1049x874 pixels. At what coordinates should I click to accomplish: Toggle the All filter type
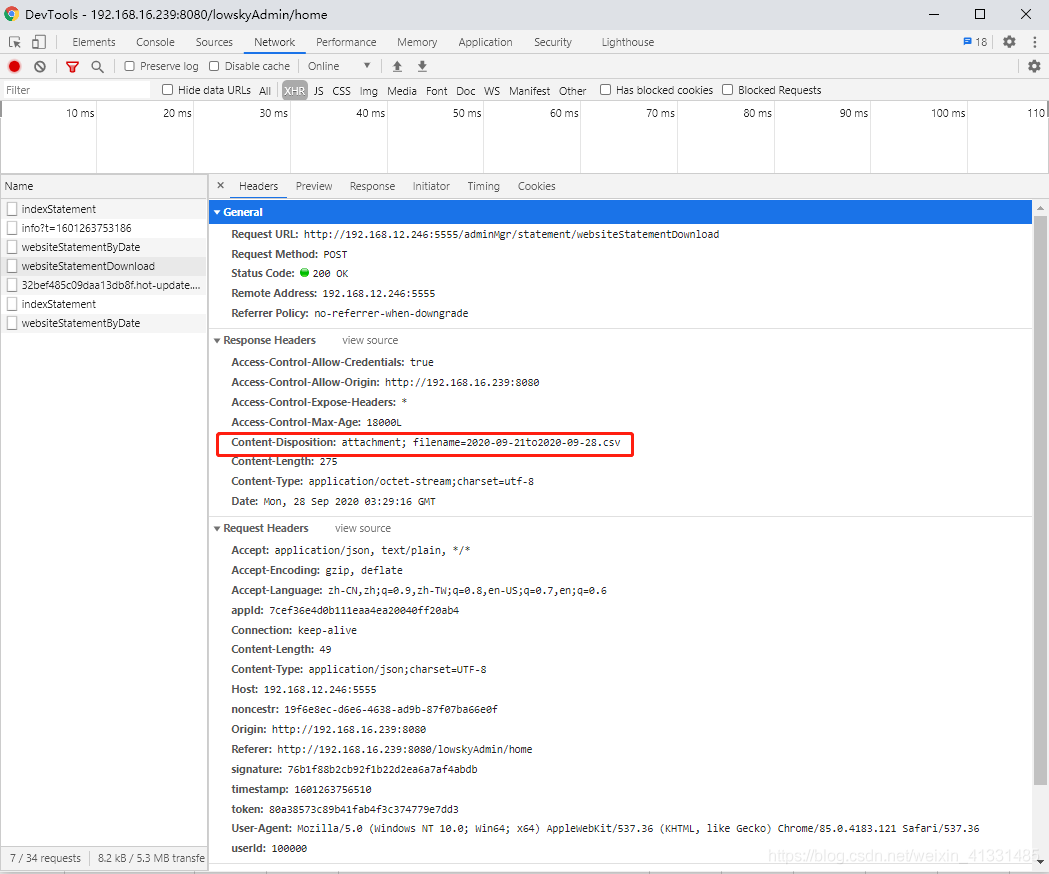pyautogui.click(x=265, y=90)
